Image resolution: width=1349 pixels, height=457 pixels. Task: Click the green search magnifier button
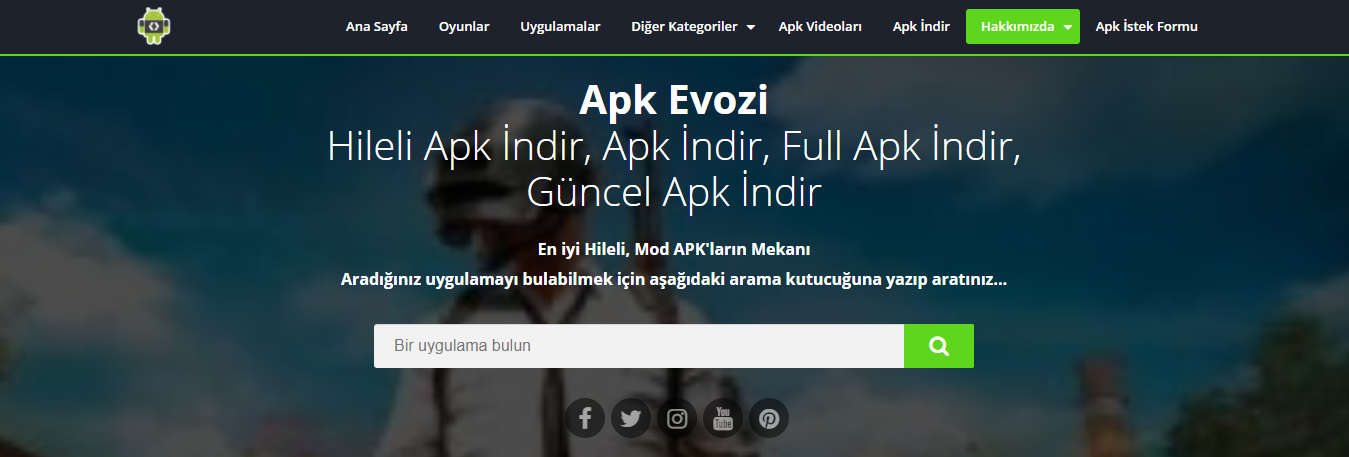pyautogui.click(x=939, y=346)
